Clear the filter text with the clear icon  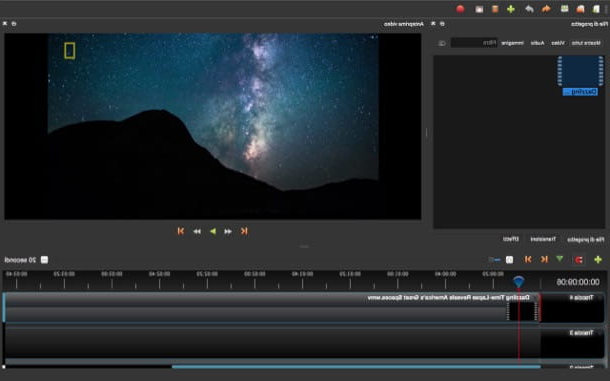coord(442,43)
